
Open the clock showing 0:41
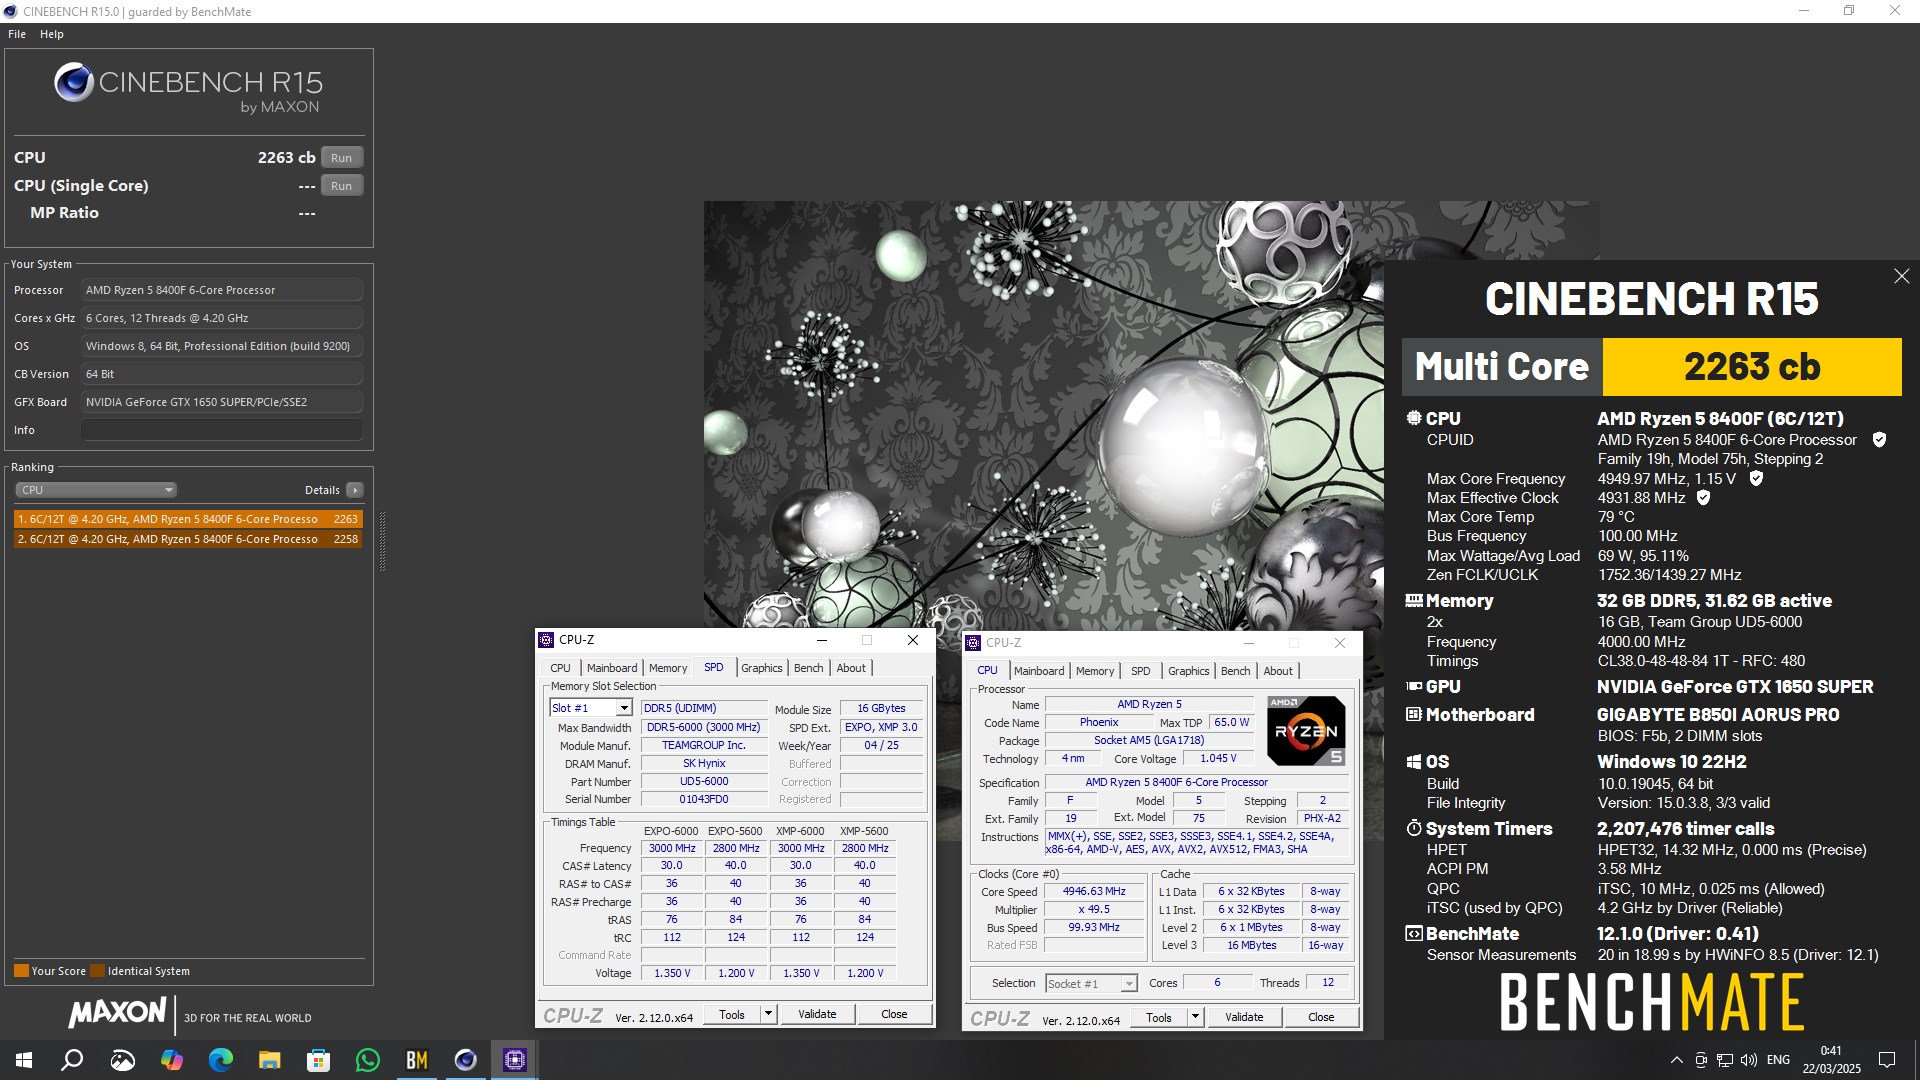tap(1831, 1060)
